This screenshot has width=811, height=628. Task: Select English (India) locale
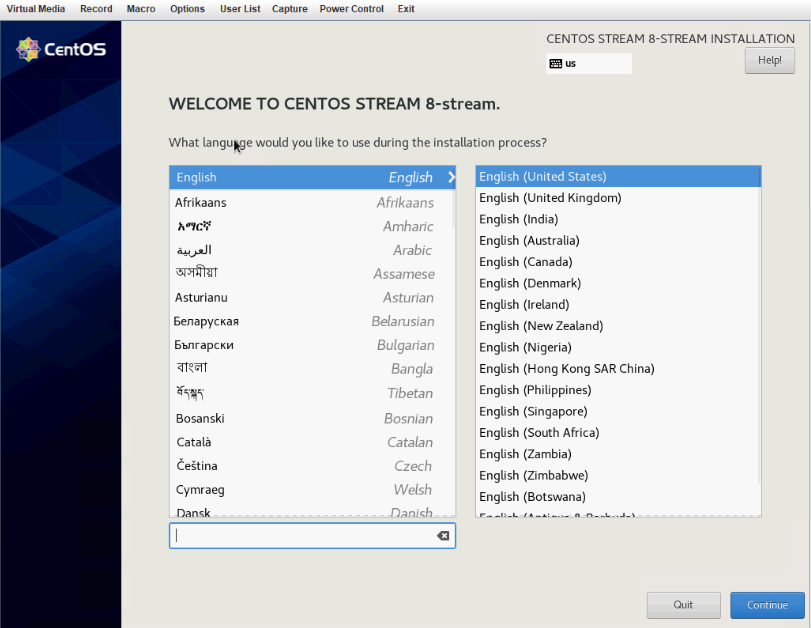coord(618,219)
